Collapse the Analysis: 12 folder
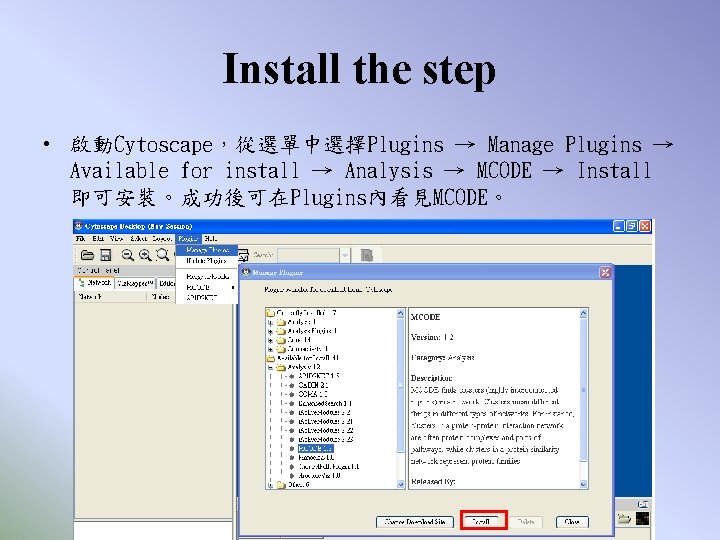Screen dimensions: 720x540 (x=270, y=367)
